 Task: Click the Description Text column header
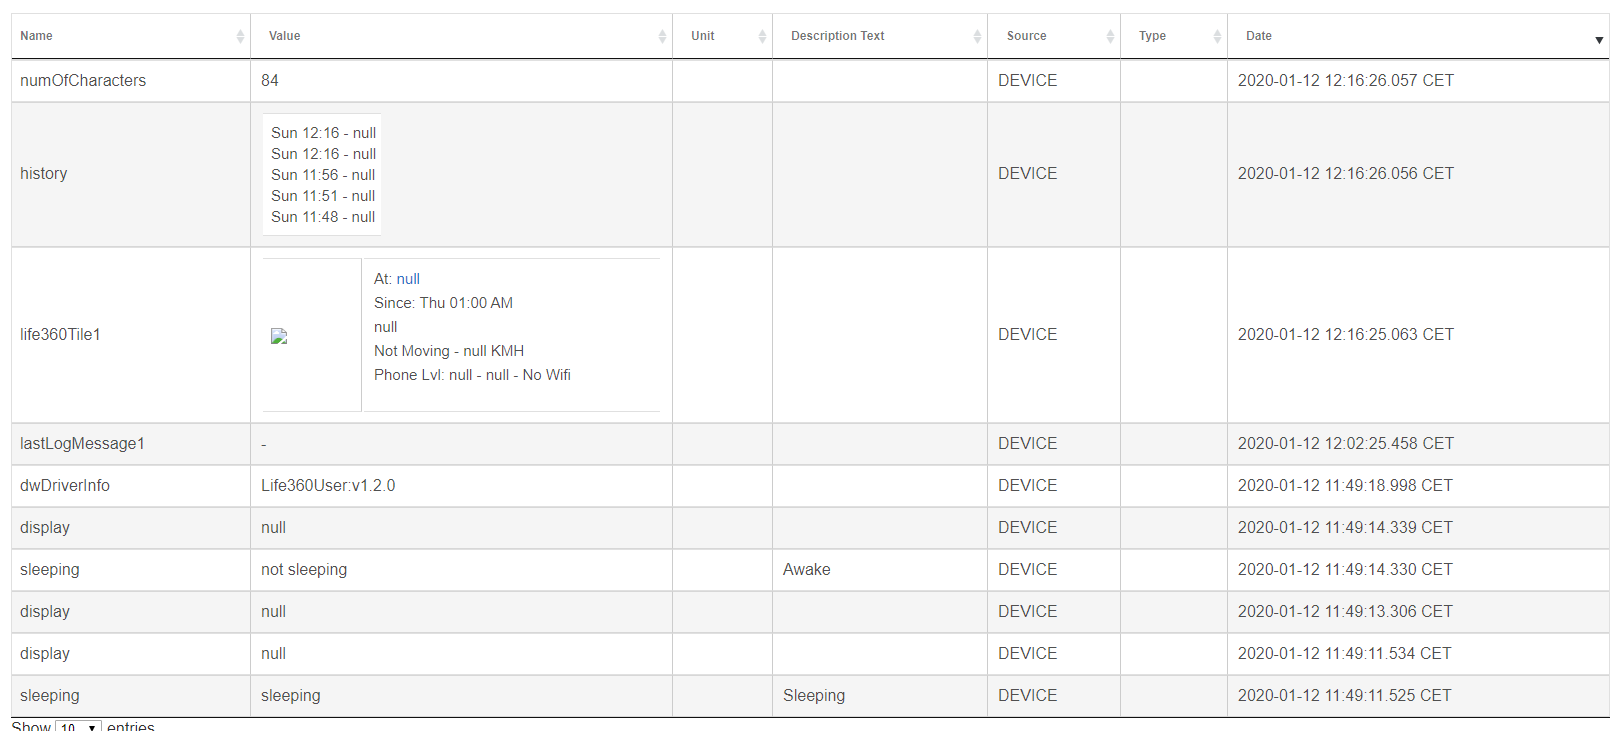(880, 36)
